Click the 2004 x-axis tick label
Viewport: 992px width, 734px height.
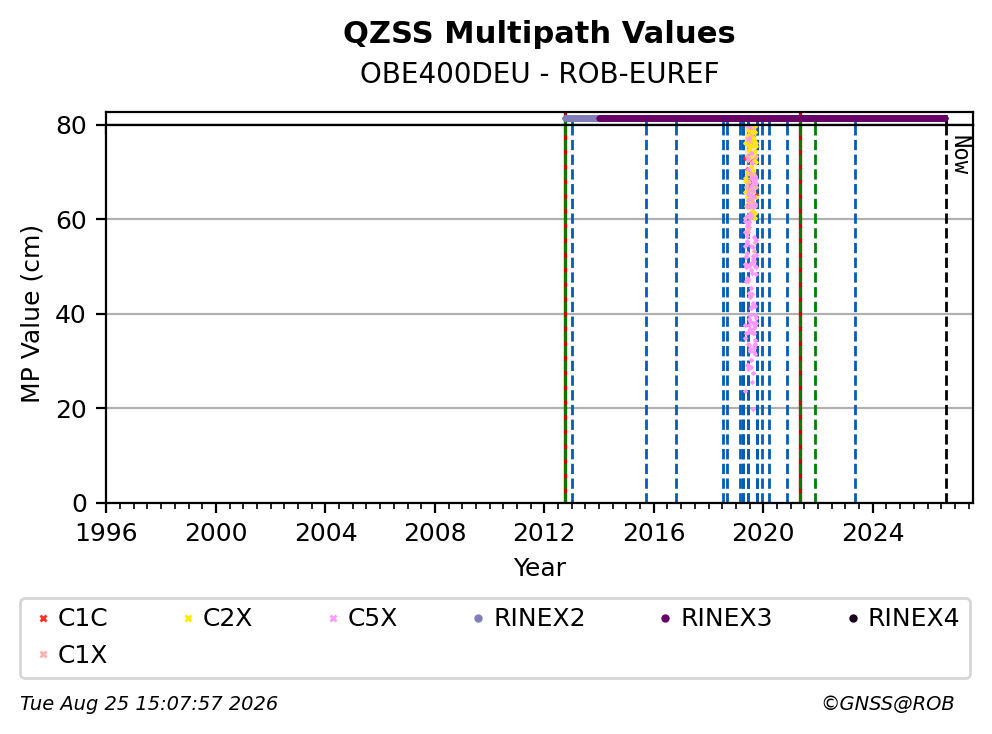click(x=325, y=533)
